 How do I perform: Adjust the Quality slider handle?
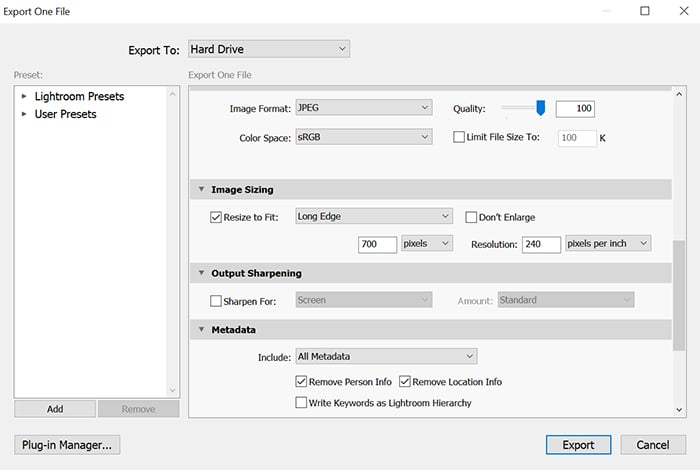tap(540, 108)
